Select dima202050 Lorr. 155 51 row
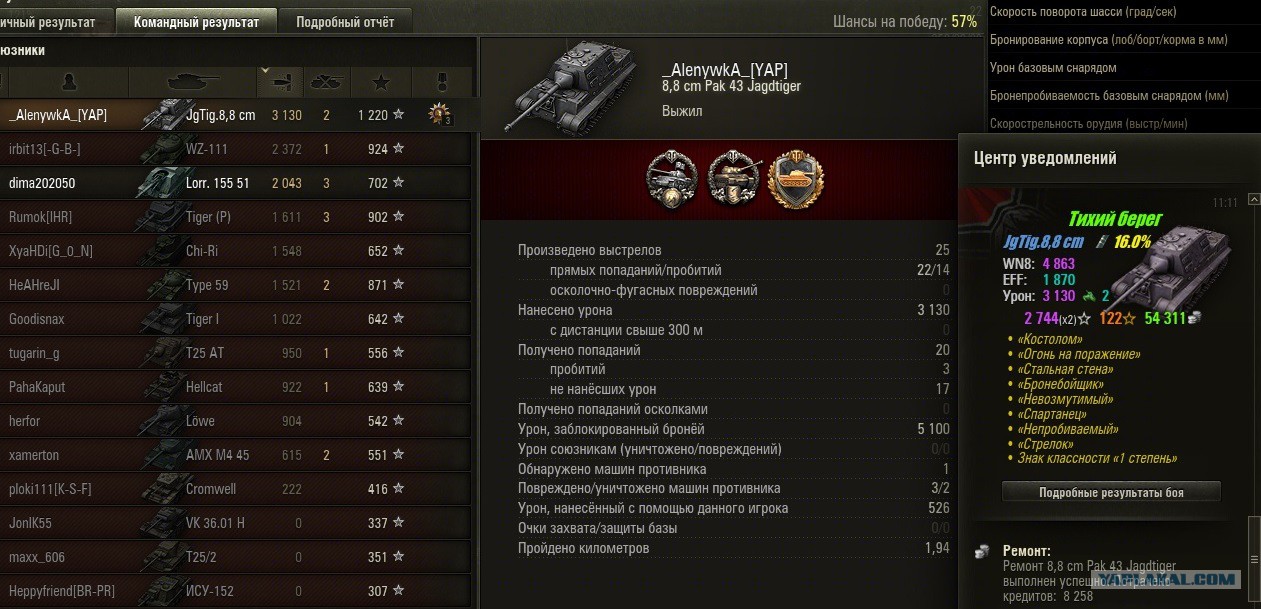The width and height of the screenshot is (1261, 609). 235,183
